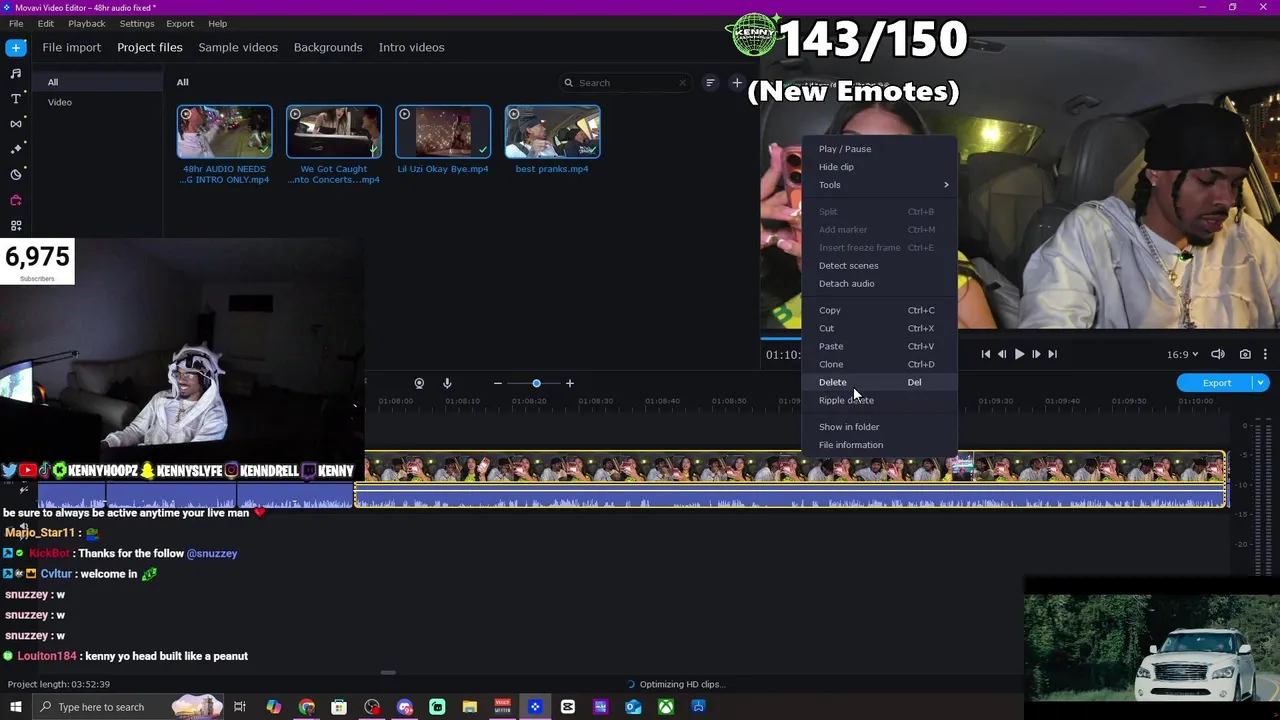Skip to the beginning of the project
The height and width of the screenshot is (720, 1280).
[985, 354]
